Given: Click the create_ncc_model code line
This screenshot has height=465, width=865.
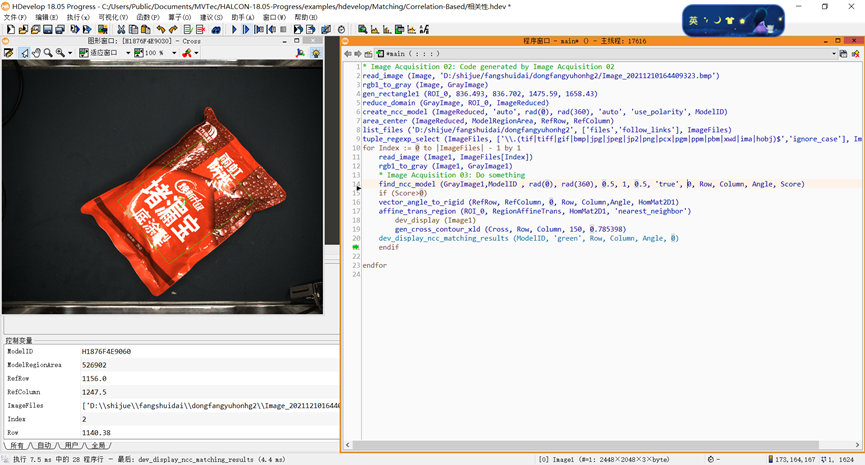Looking at the screenshot, I should (x=545, y=111).
